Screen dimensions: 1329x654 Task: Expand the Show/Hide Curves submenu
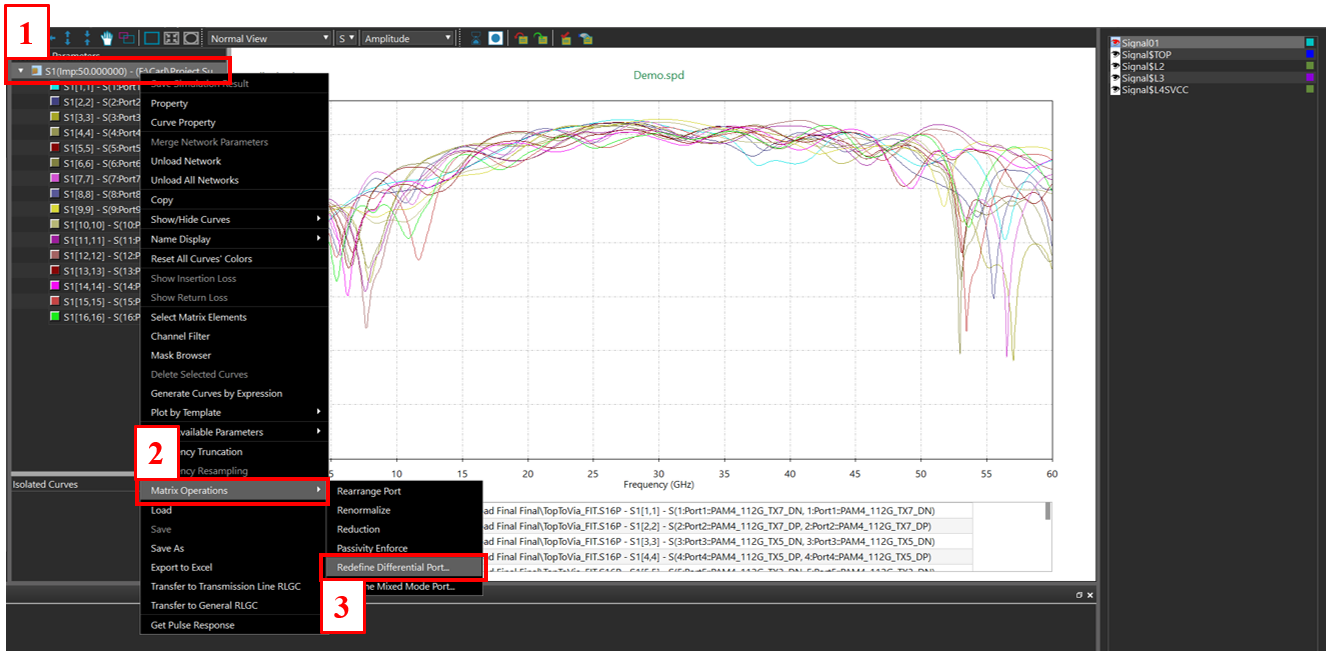tap(234, 219)
